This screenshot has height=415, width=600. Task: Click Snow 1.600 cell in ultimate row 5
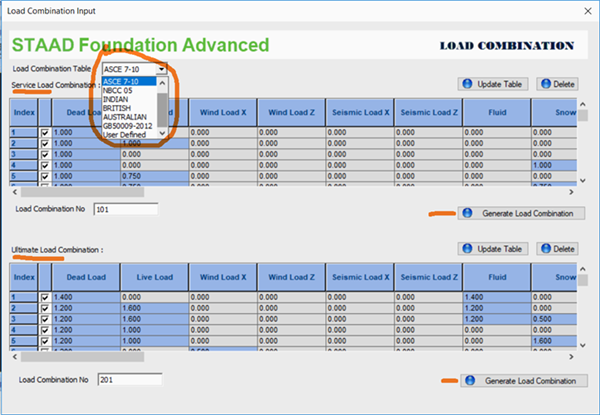pyautogui.click(x=554, y=341)
